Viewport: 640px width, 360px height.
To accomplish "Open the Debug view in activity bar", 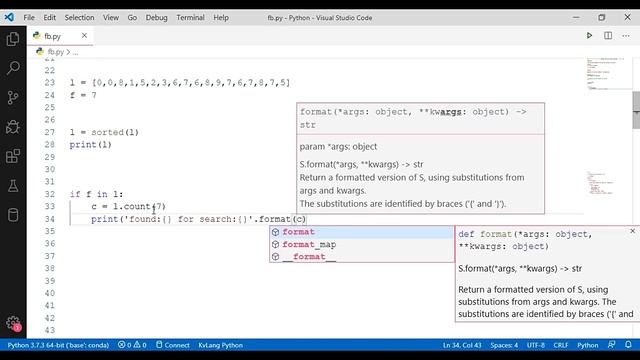I will point(13,127).
